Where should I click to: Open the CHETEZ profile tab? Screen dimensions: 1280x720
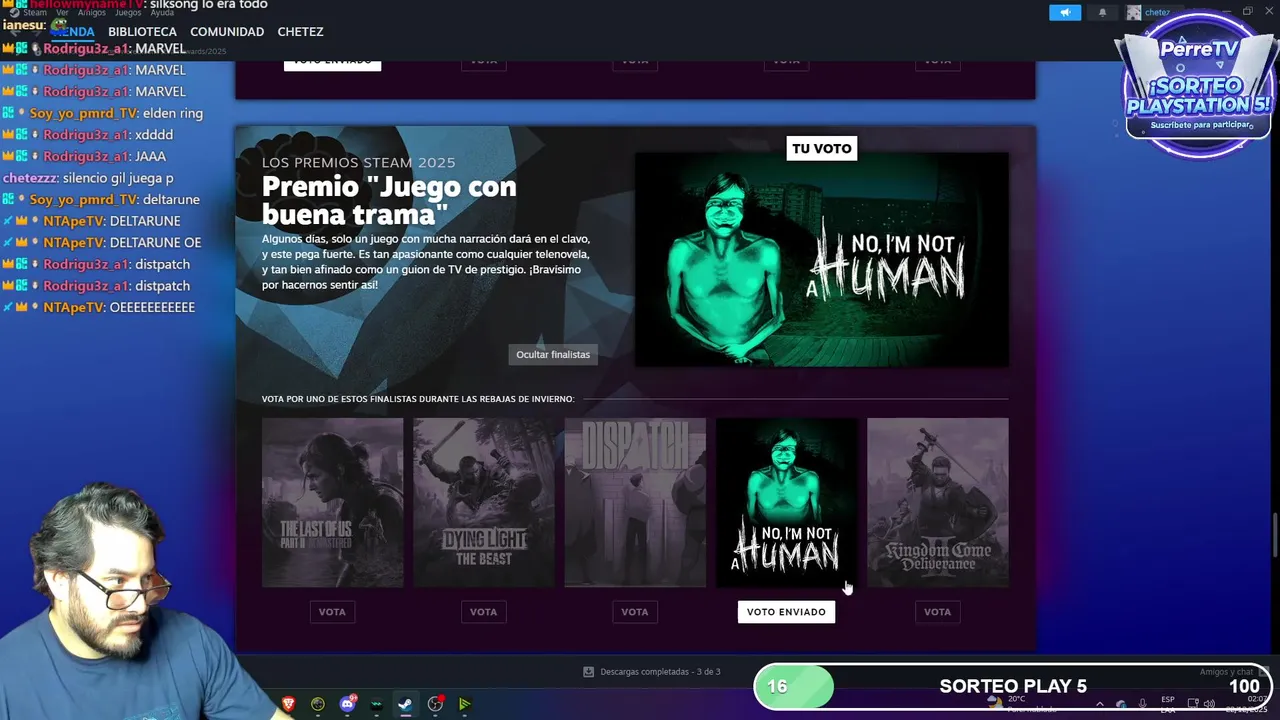click(x=300, y=32)
